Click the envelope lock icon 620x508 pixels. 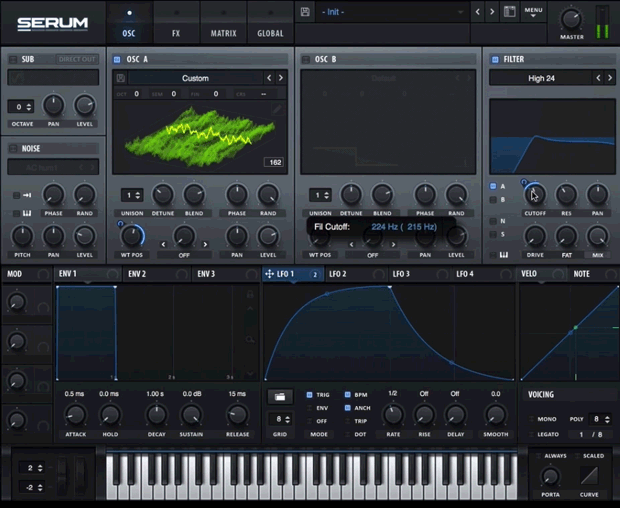pos(250,294)
